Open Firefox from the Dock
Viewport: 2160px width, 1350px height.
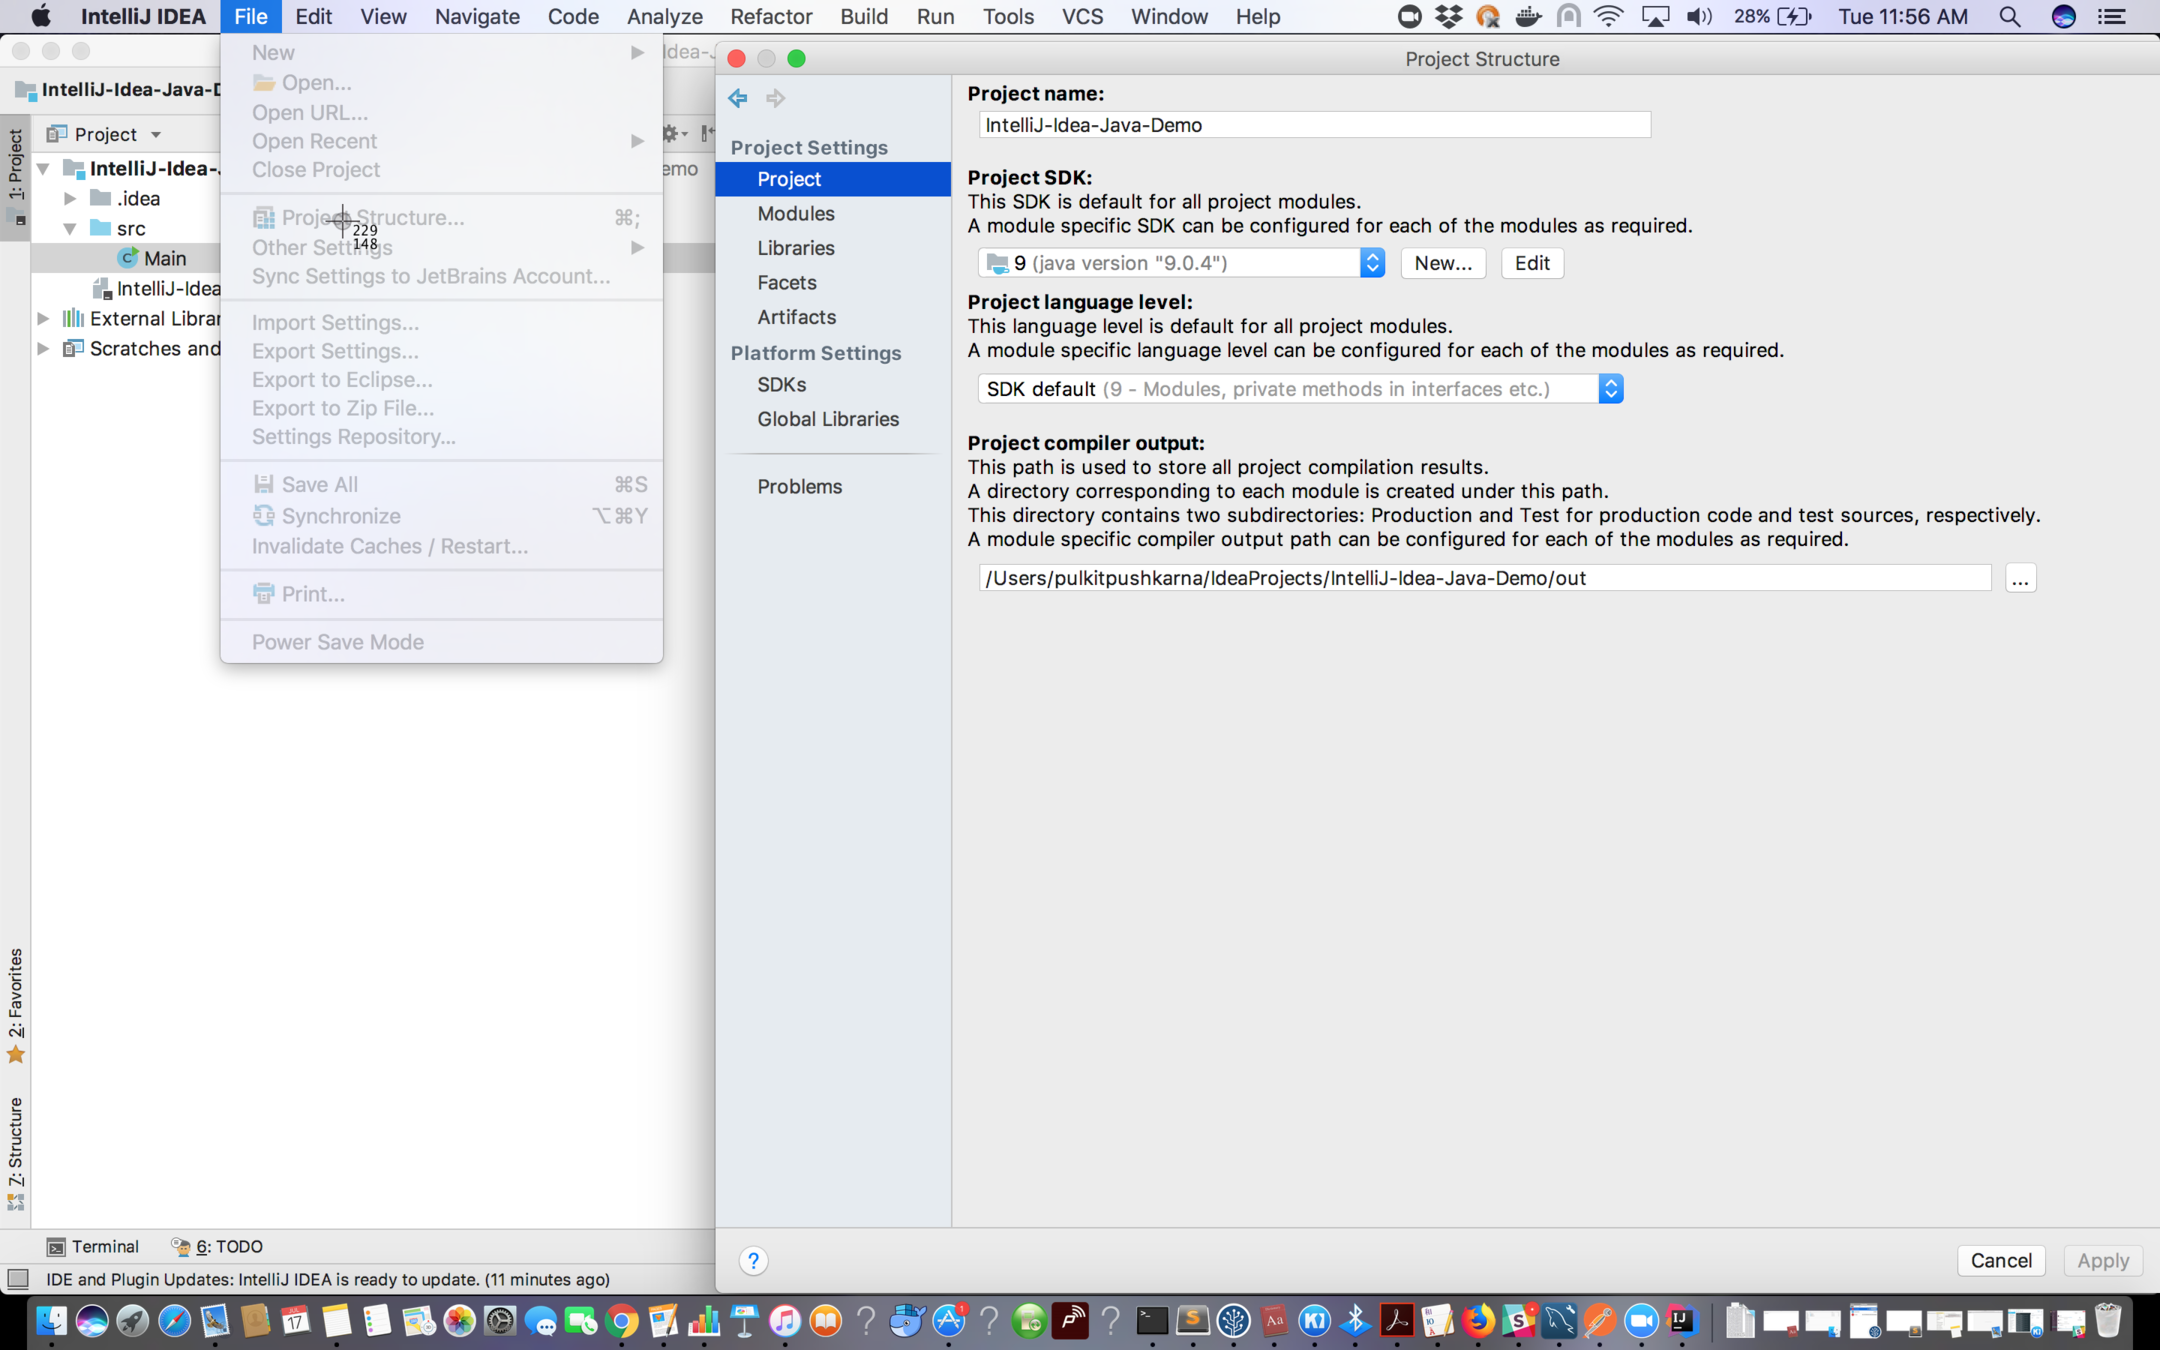(1478, 1321)
